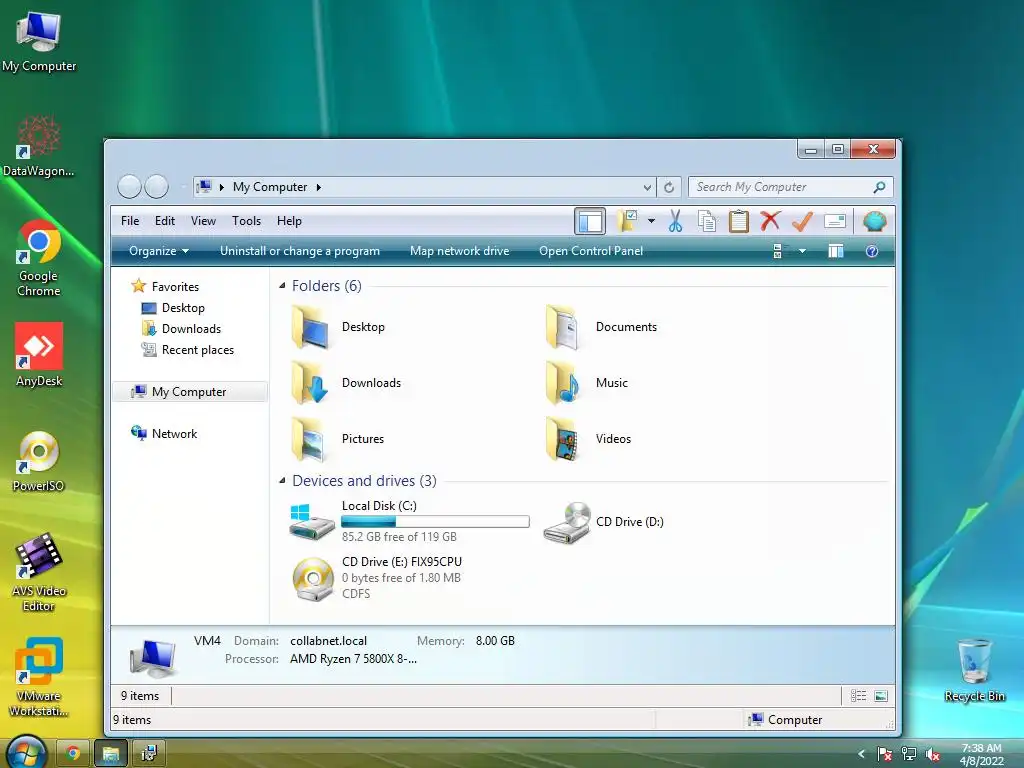Click the Forward navigation button
The height and width of the screenshot is (768, 1024).
[x=156, y=187]
